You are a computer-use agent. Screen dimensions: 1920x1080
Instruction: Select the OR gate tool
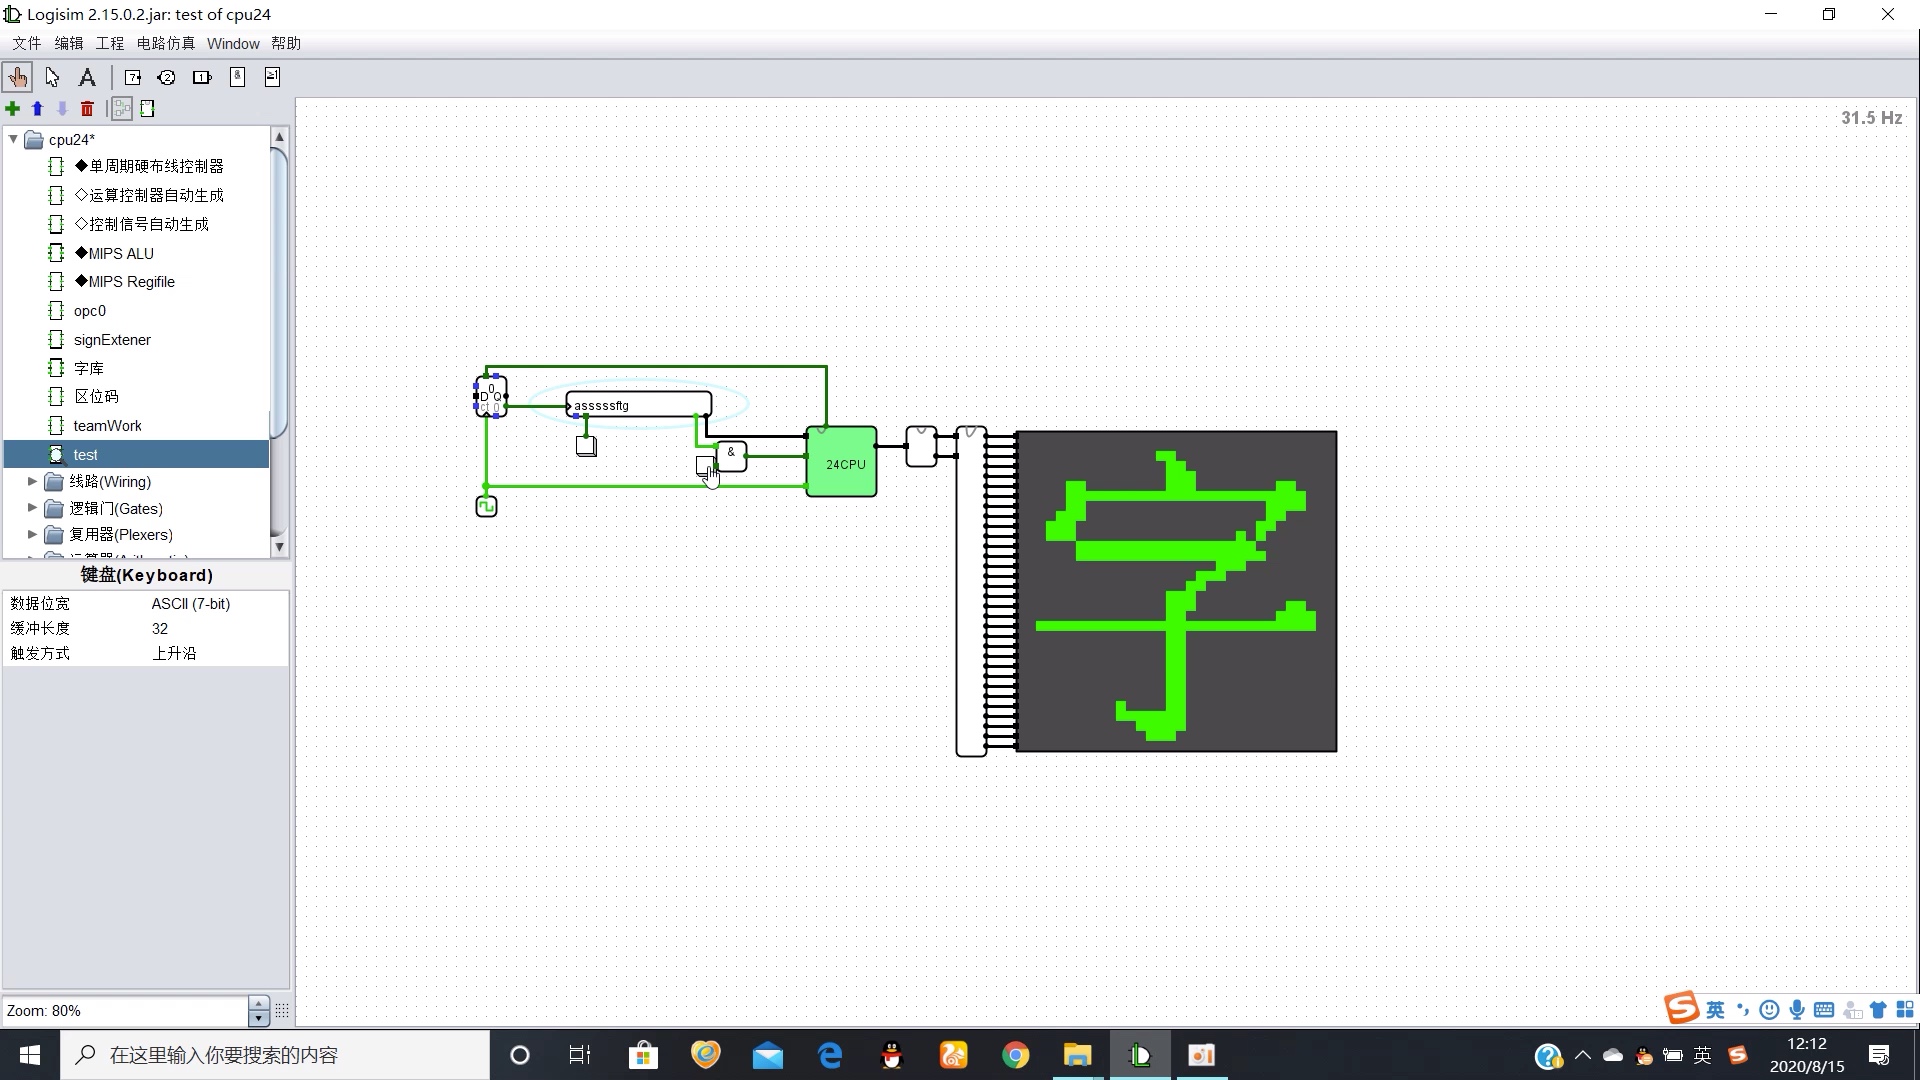pos(272,77)
